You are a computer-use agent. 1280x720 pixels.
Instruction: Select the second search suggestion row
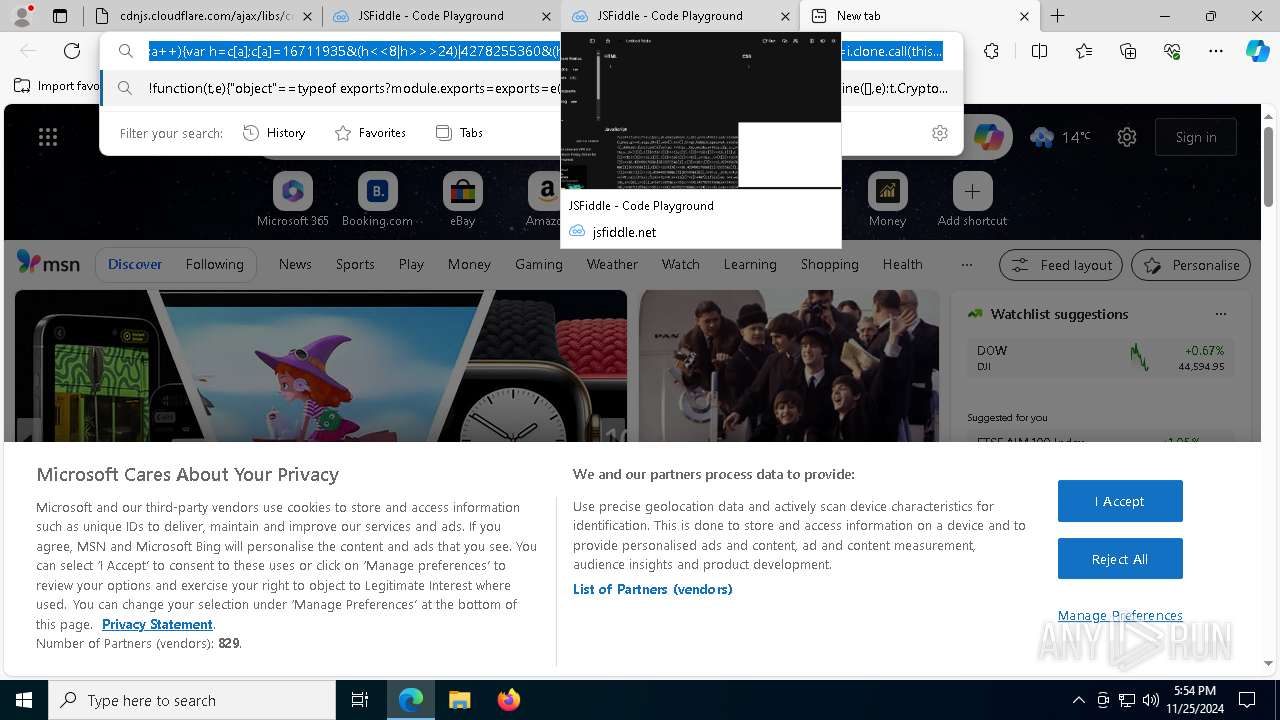click(532, 88)
